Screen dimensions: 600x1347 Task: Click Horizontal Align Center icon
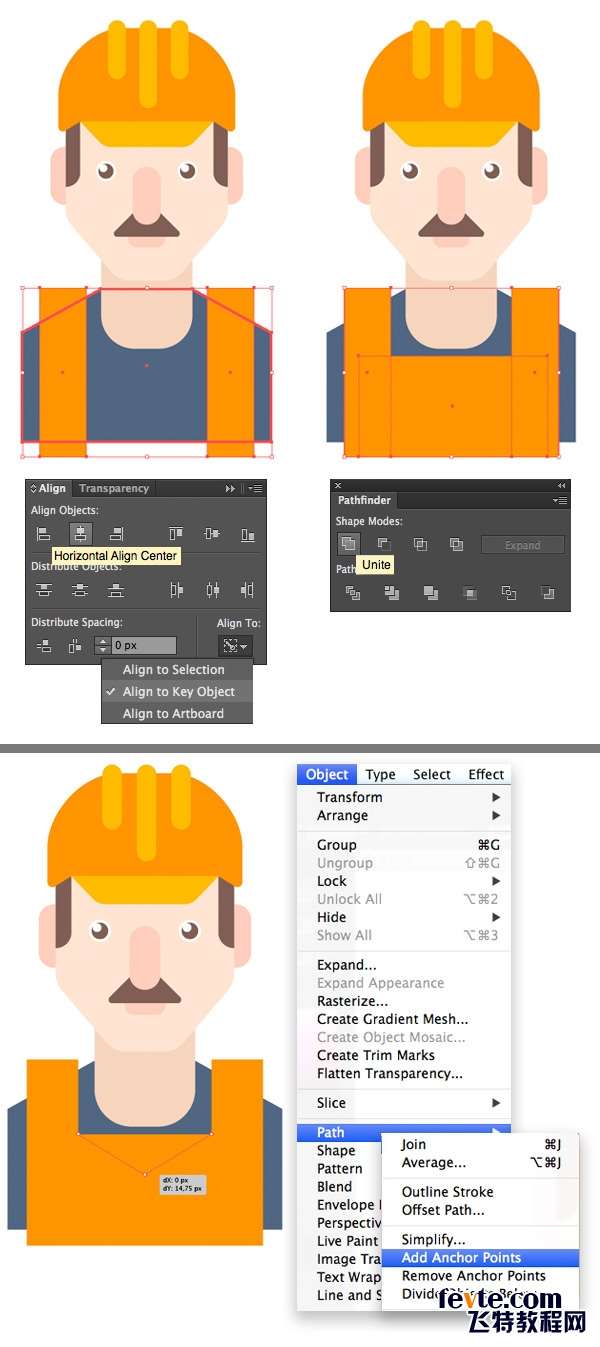point(80,534)
